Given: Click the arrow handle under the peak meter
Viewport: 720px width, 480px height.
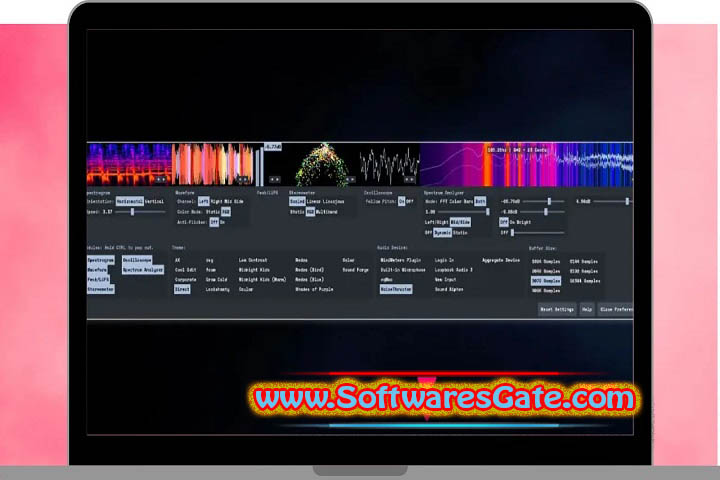Looking at the screenshot, I should tap(275, 180).
